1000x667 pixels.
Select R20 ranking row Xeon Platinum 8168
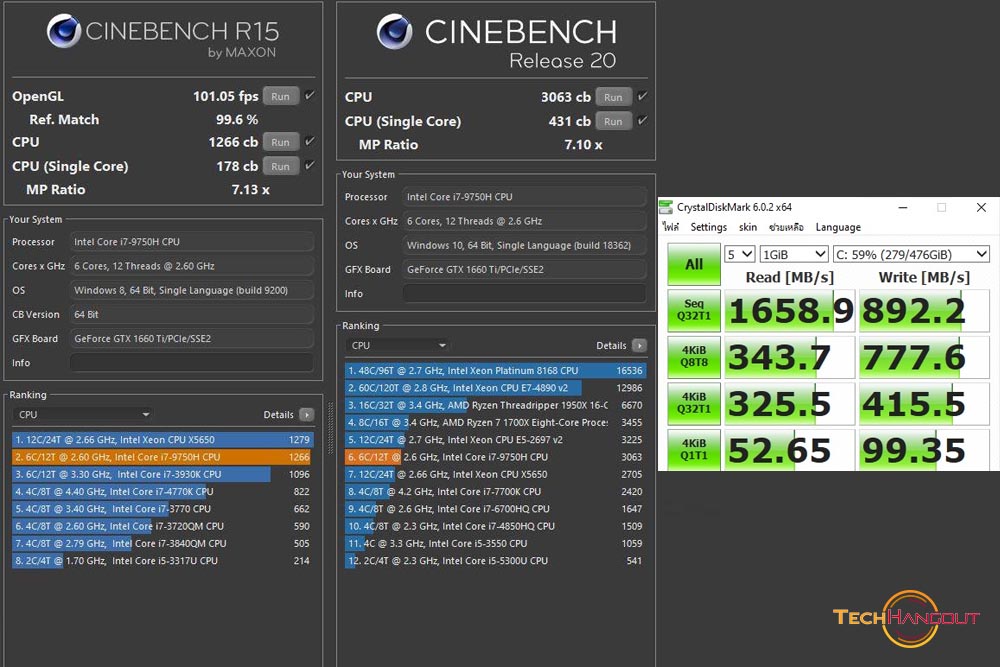pyautogui.click(x=496, y=370)
